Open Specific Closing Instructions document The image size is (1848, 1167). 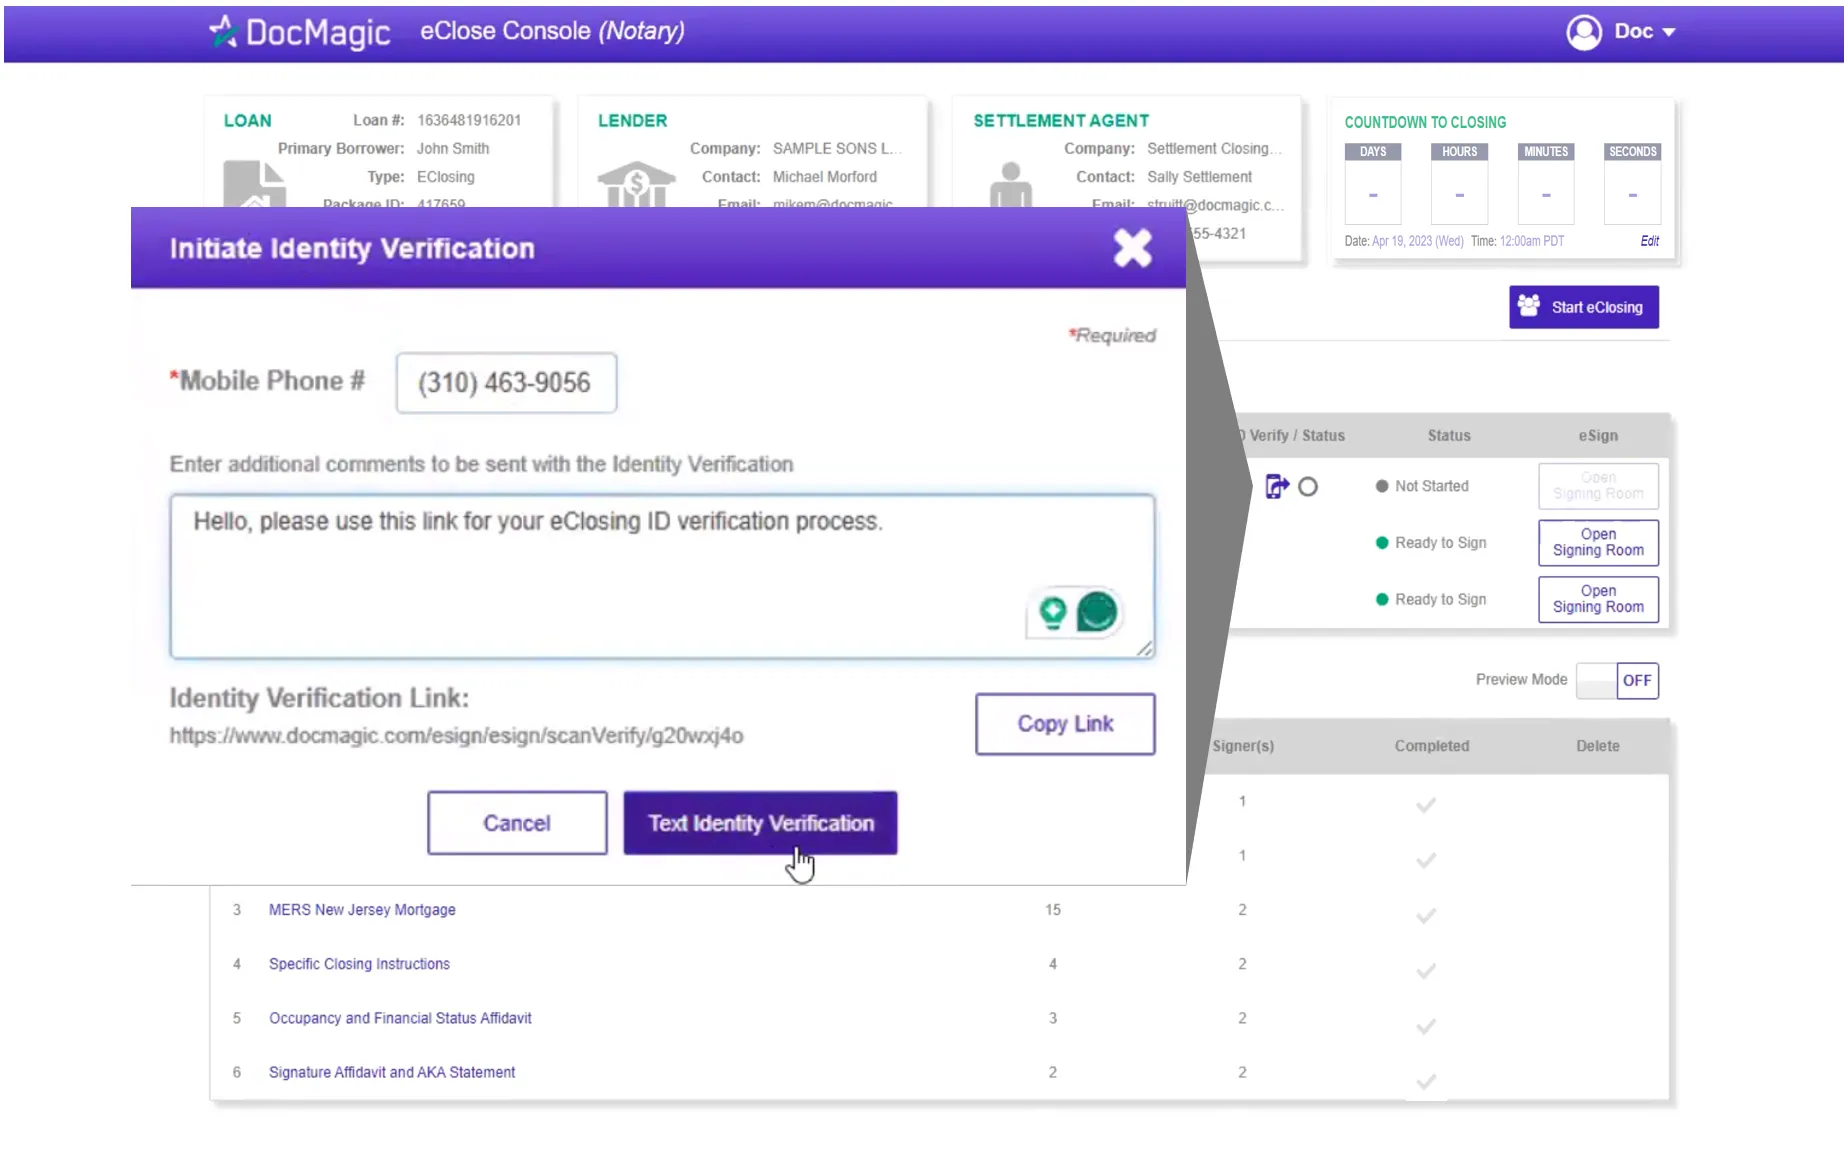click(x=359, y=964)
